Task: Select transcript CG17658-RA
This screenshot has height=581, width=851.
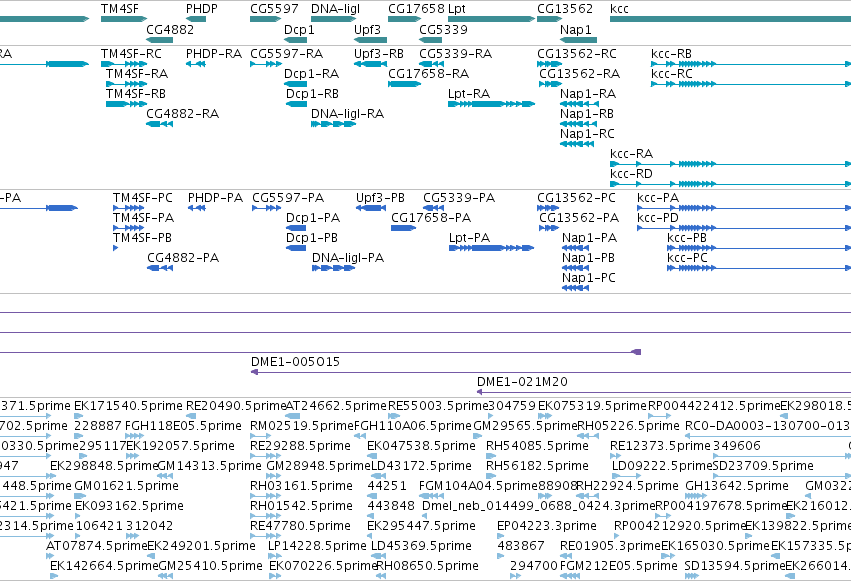Action: click(404, 84)
